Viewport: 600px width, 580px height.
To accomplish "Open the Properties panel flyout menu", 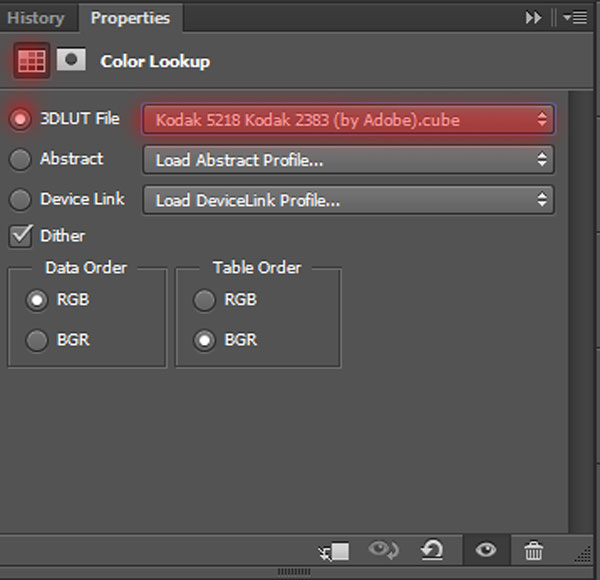I will pos(574,18).
